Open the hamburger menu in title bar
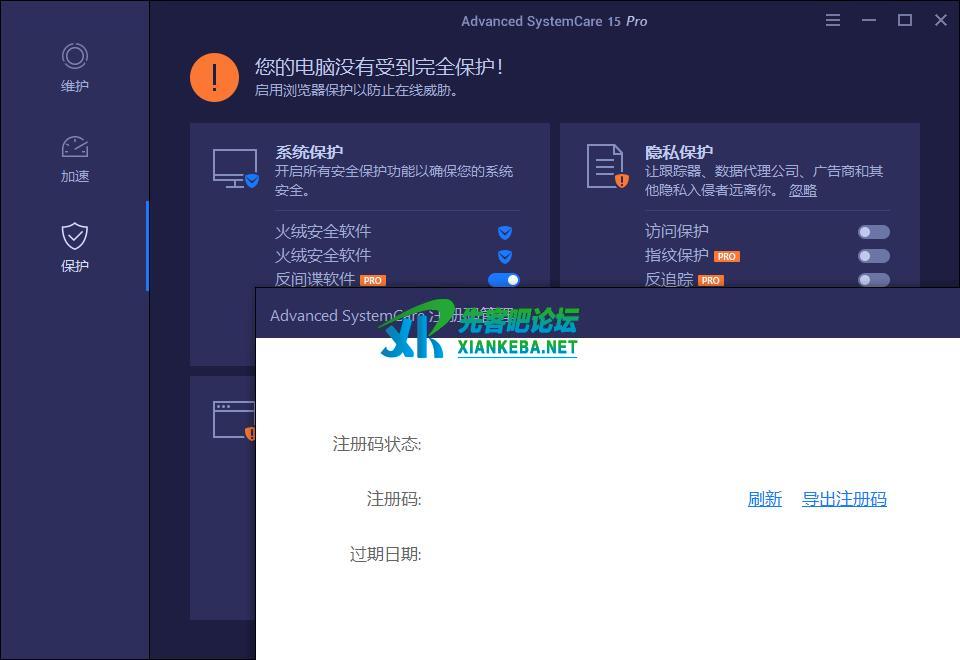960x660 pixels. pyautogui.click(x=833, y=20)
